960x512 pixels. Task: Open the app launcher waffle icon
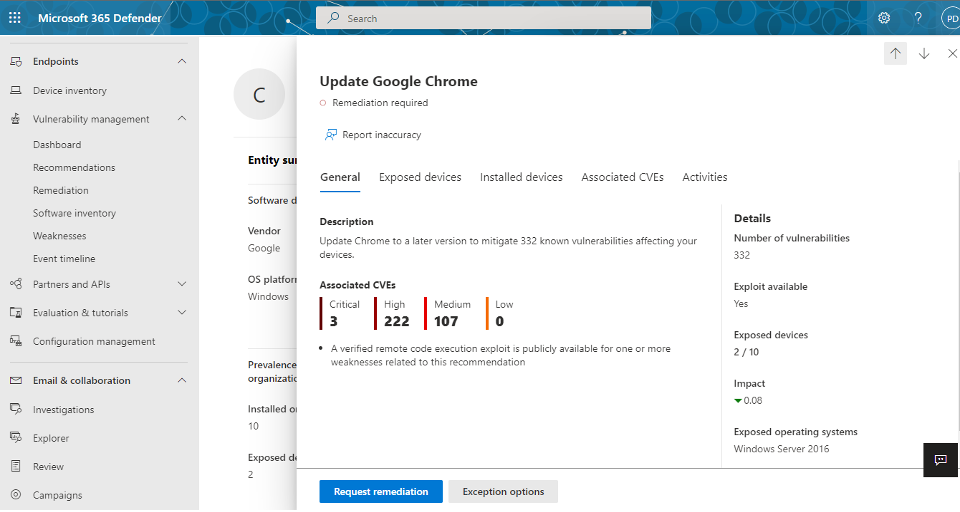[15, 18]
